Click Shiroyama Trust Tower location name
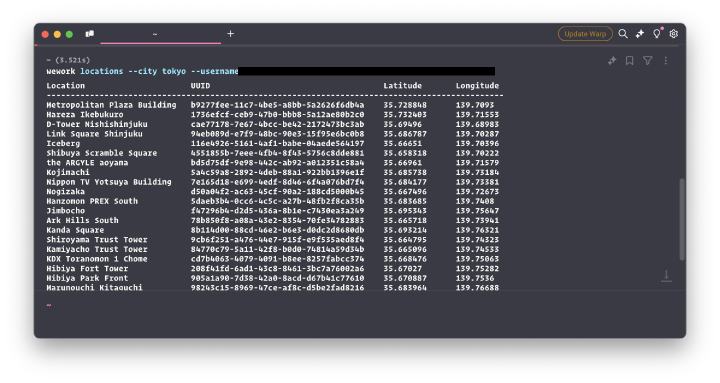 point(97,240)
